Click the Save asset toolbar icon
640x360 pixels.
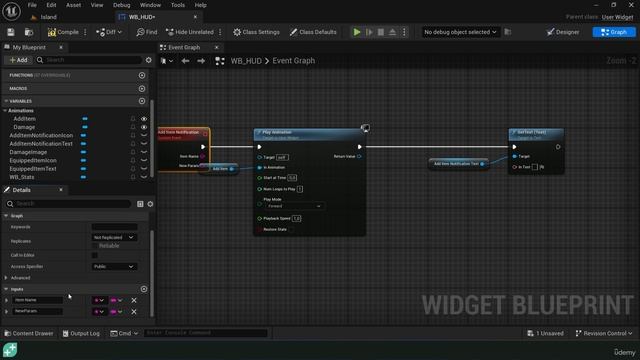tap(11, 32)
